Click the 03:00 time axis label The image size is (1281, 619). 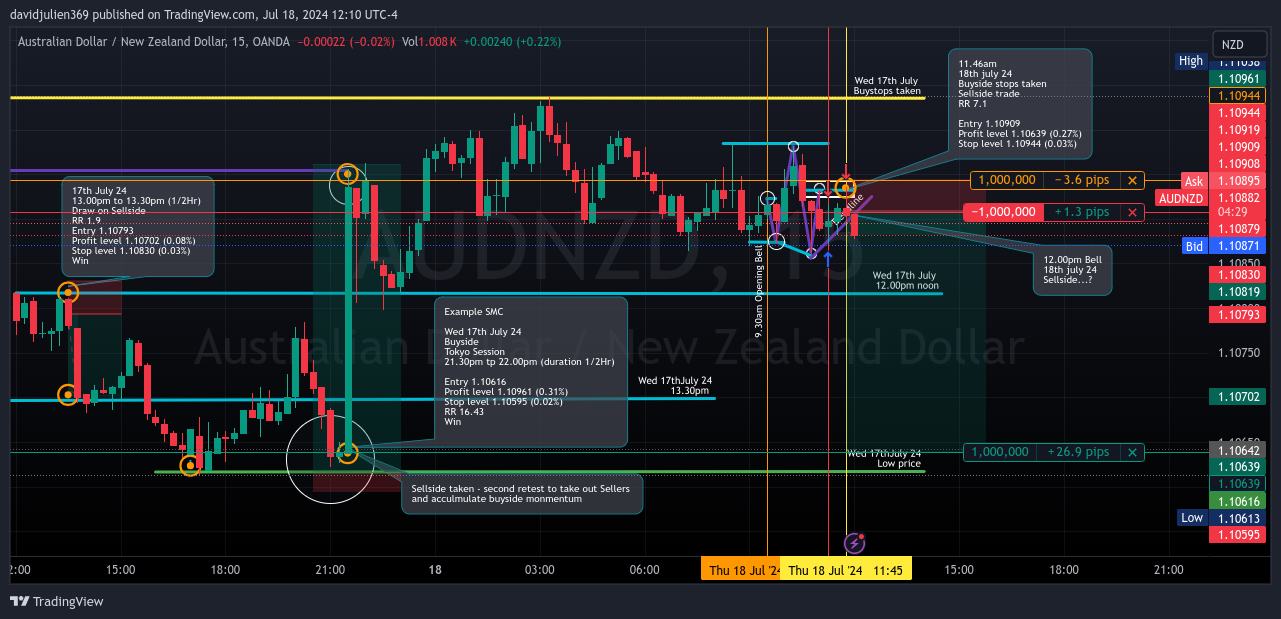(x=540, y=570)
